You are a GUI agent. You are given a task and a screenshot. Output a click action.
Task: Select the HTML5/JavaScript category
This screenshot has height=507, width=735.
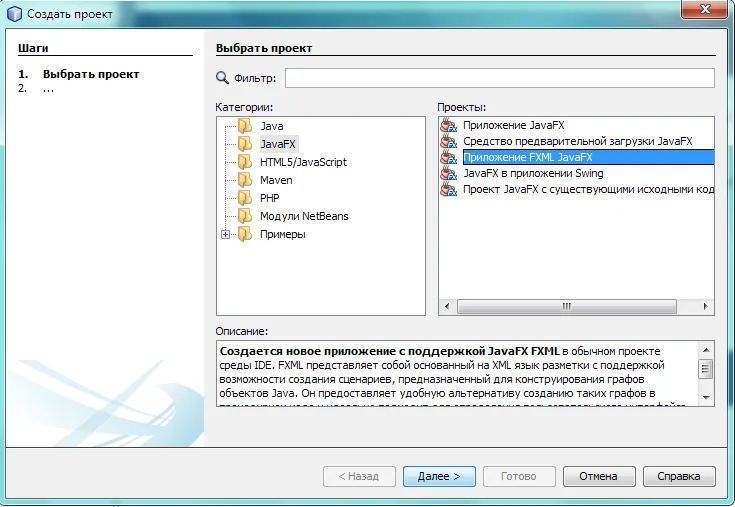click(x=303, y=162)
